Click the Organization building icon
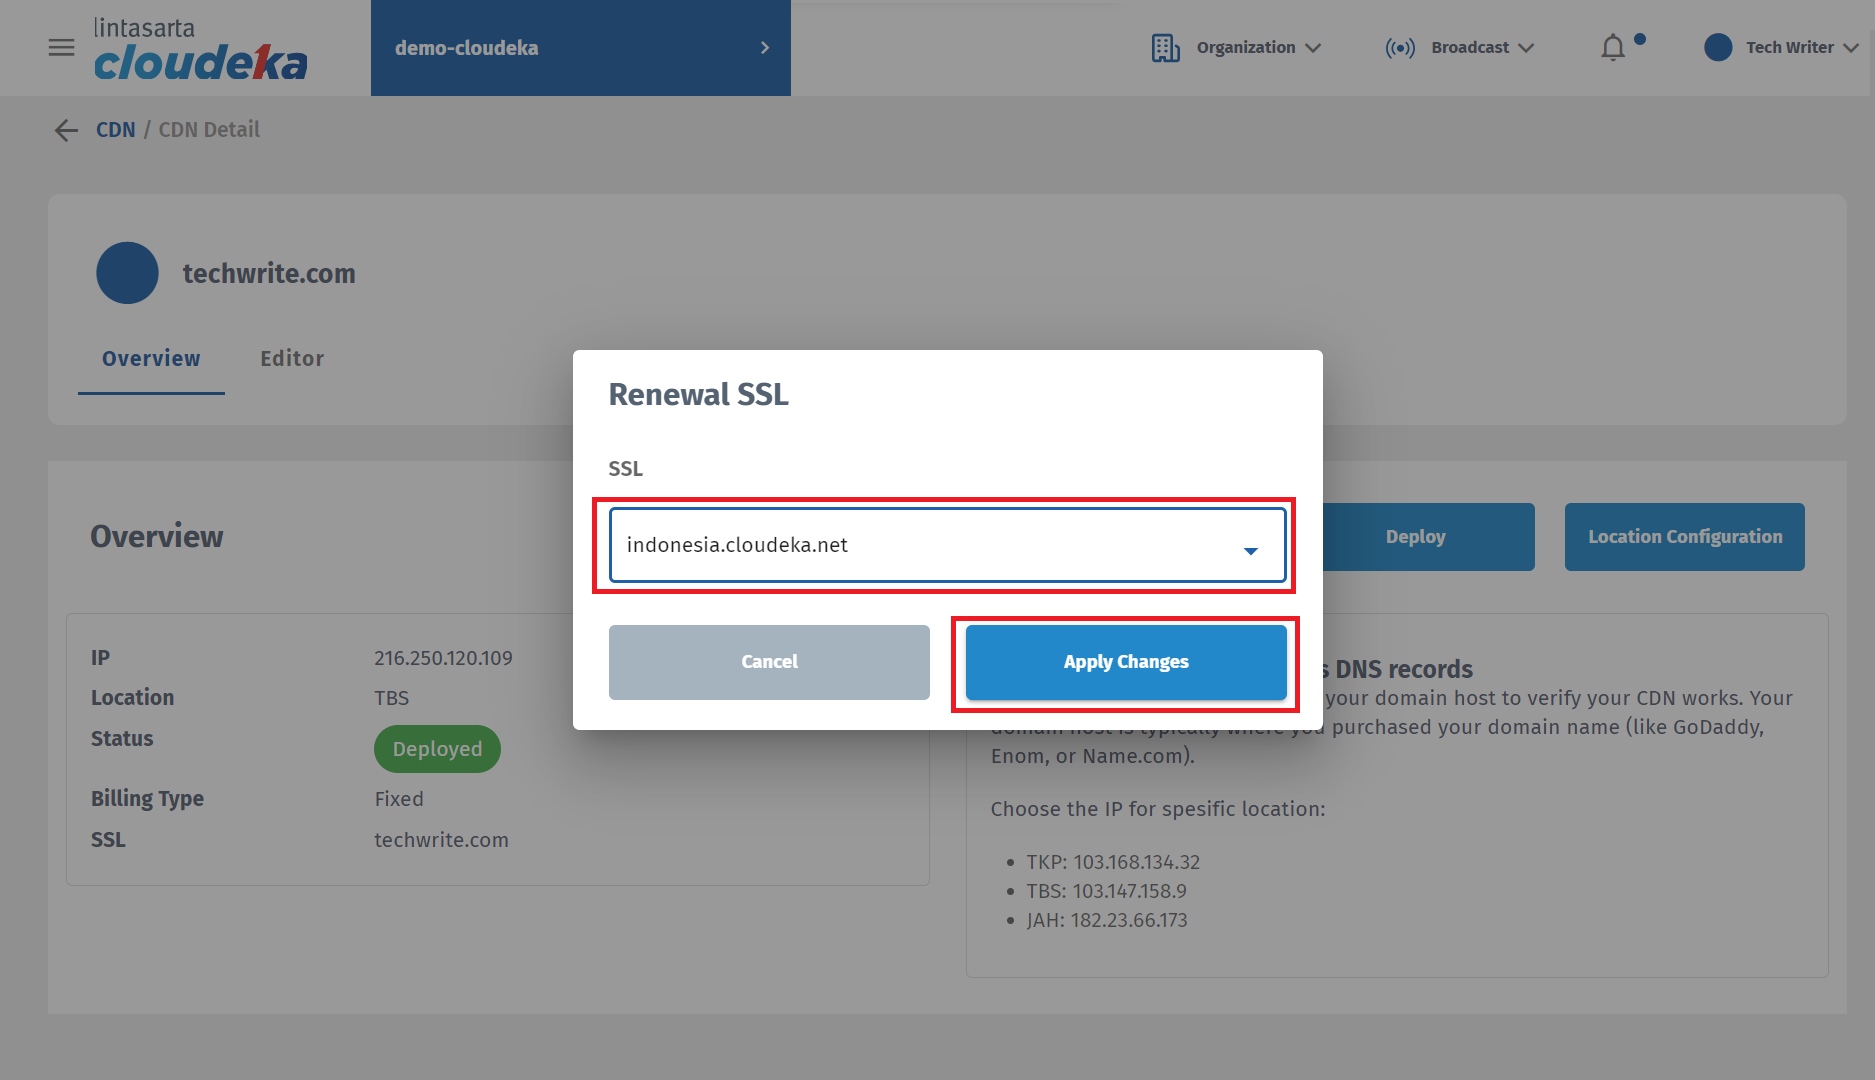Image resolution: width=1875 pixels, height=1080 pixels. click(1165, 47)
